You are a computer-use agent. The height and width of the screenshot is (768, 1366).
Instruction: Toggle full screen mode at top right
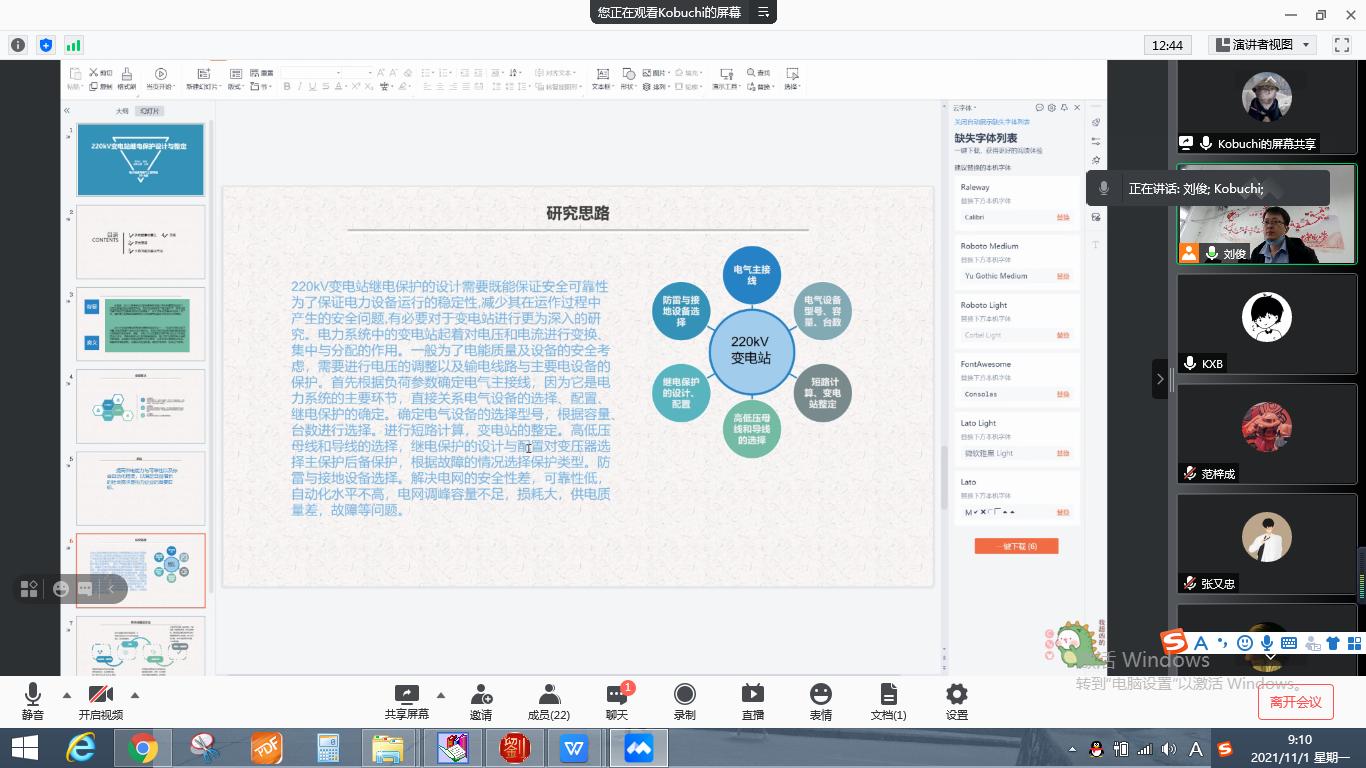pos(1342,45)
